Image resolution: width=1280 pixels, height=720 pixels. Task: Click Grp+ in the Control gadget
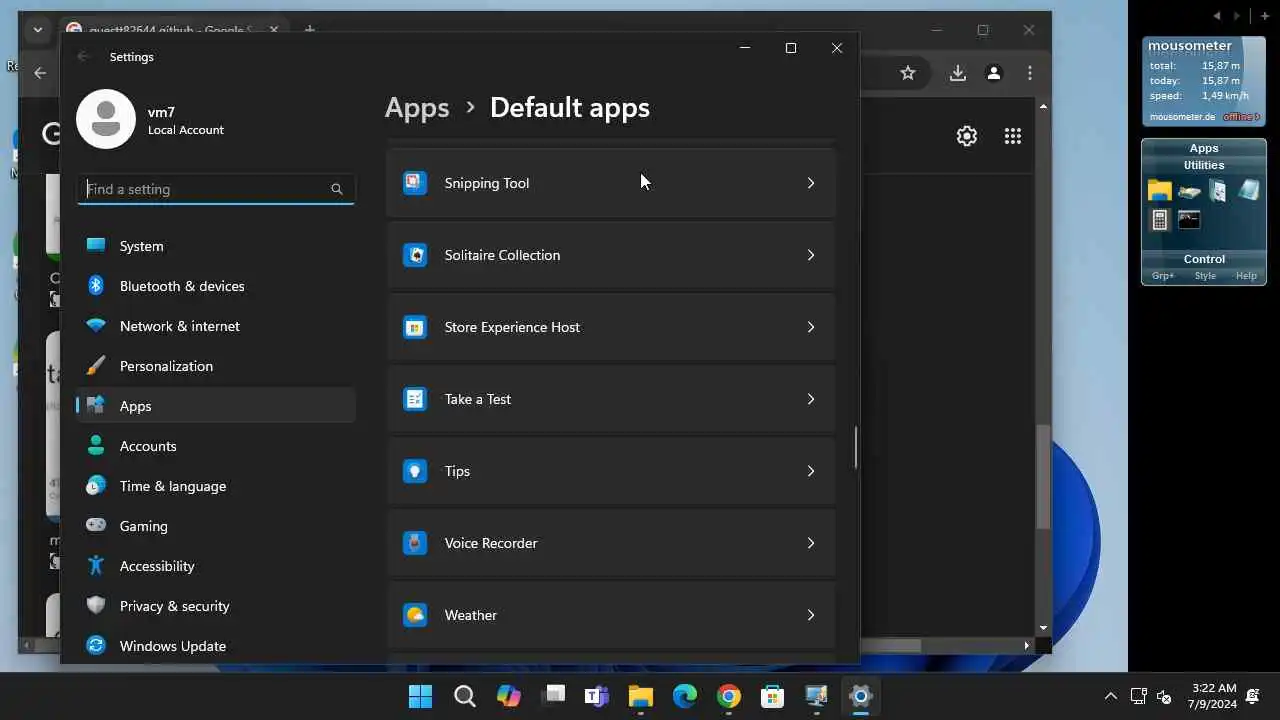pos(1163,276)
